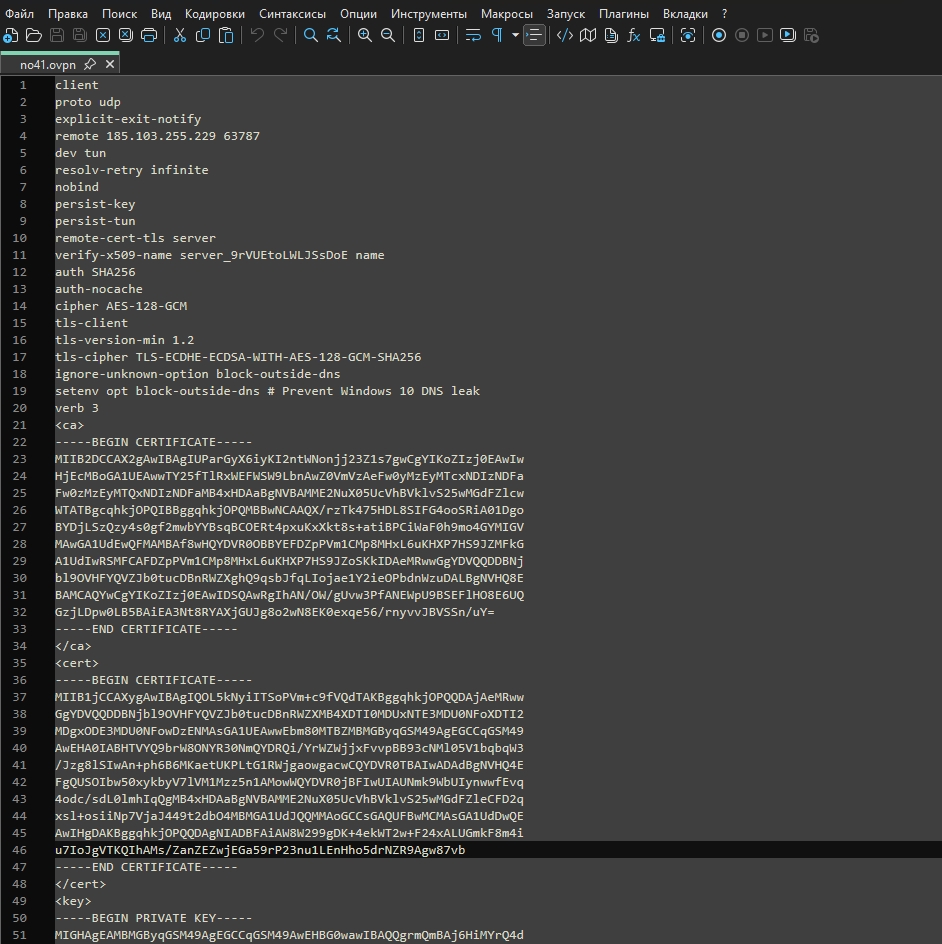
Task: Create a new file with toolbar icon
Action: click(x=11, y=36)
